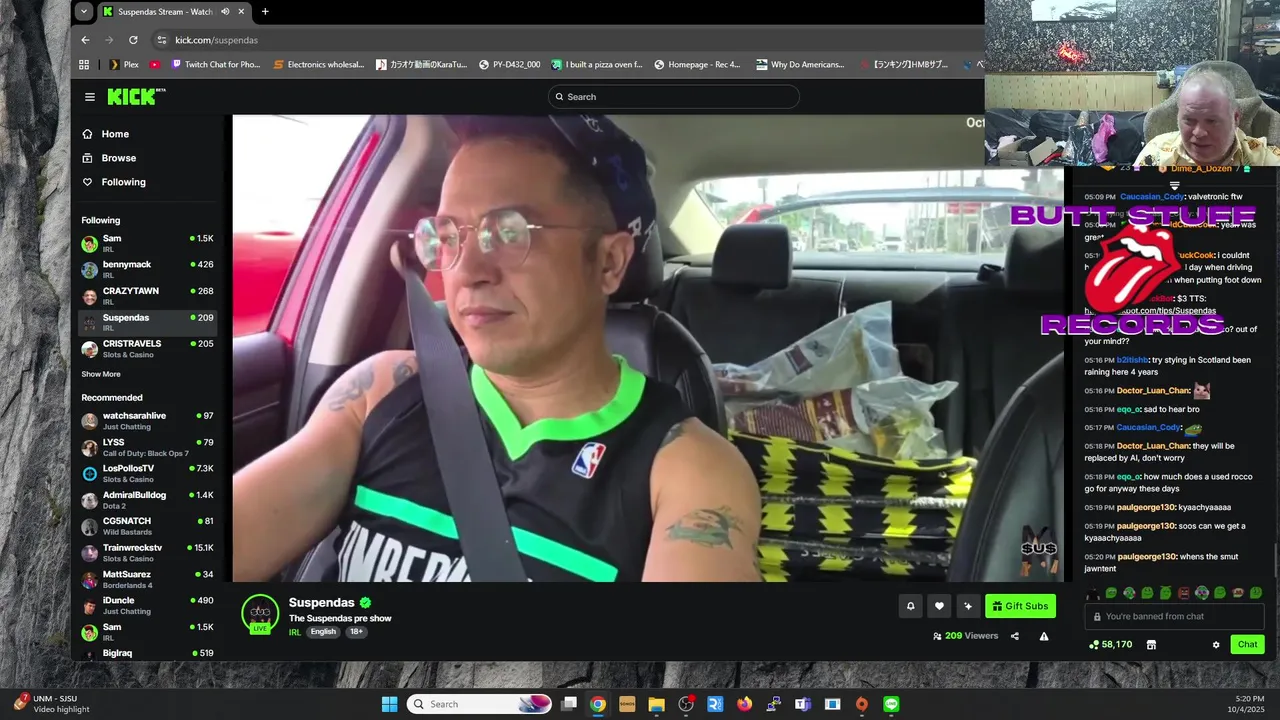Image resolution: width=1280 pixels, height=720 pixels.
Task: Open Following page in sidebar
Action: tap(114, 182)
